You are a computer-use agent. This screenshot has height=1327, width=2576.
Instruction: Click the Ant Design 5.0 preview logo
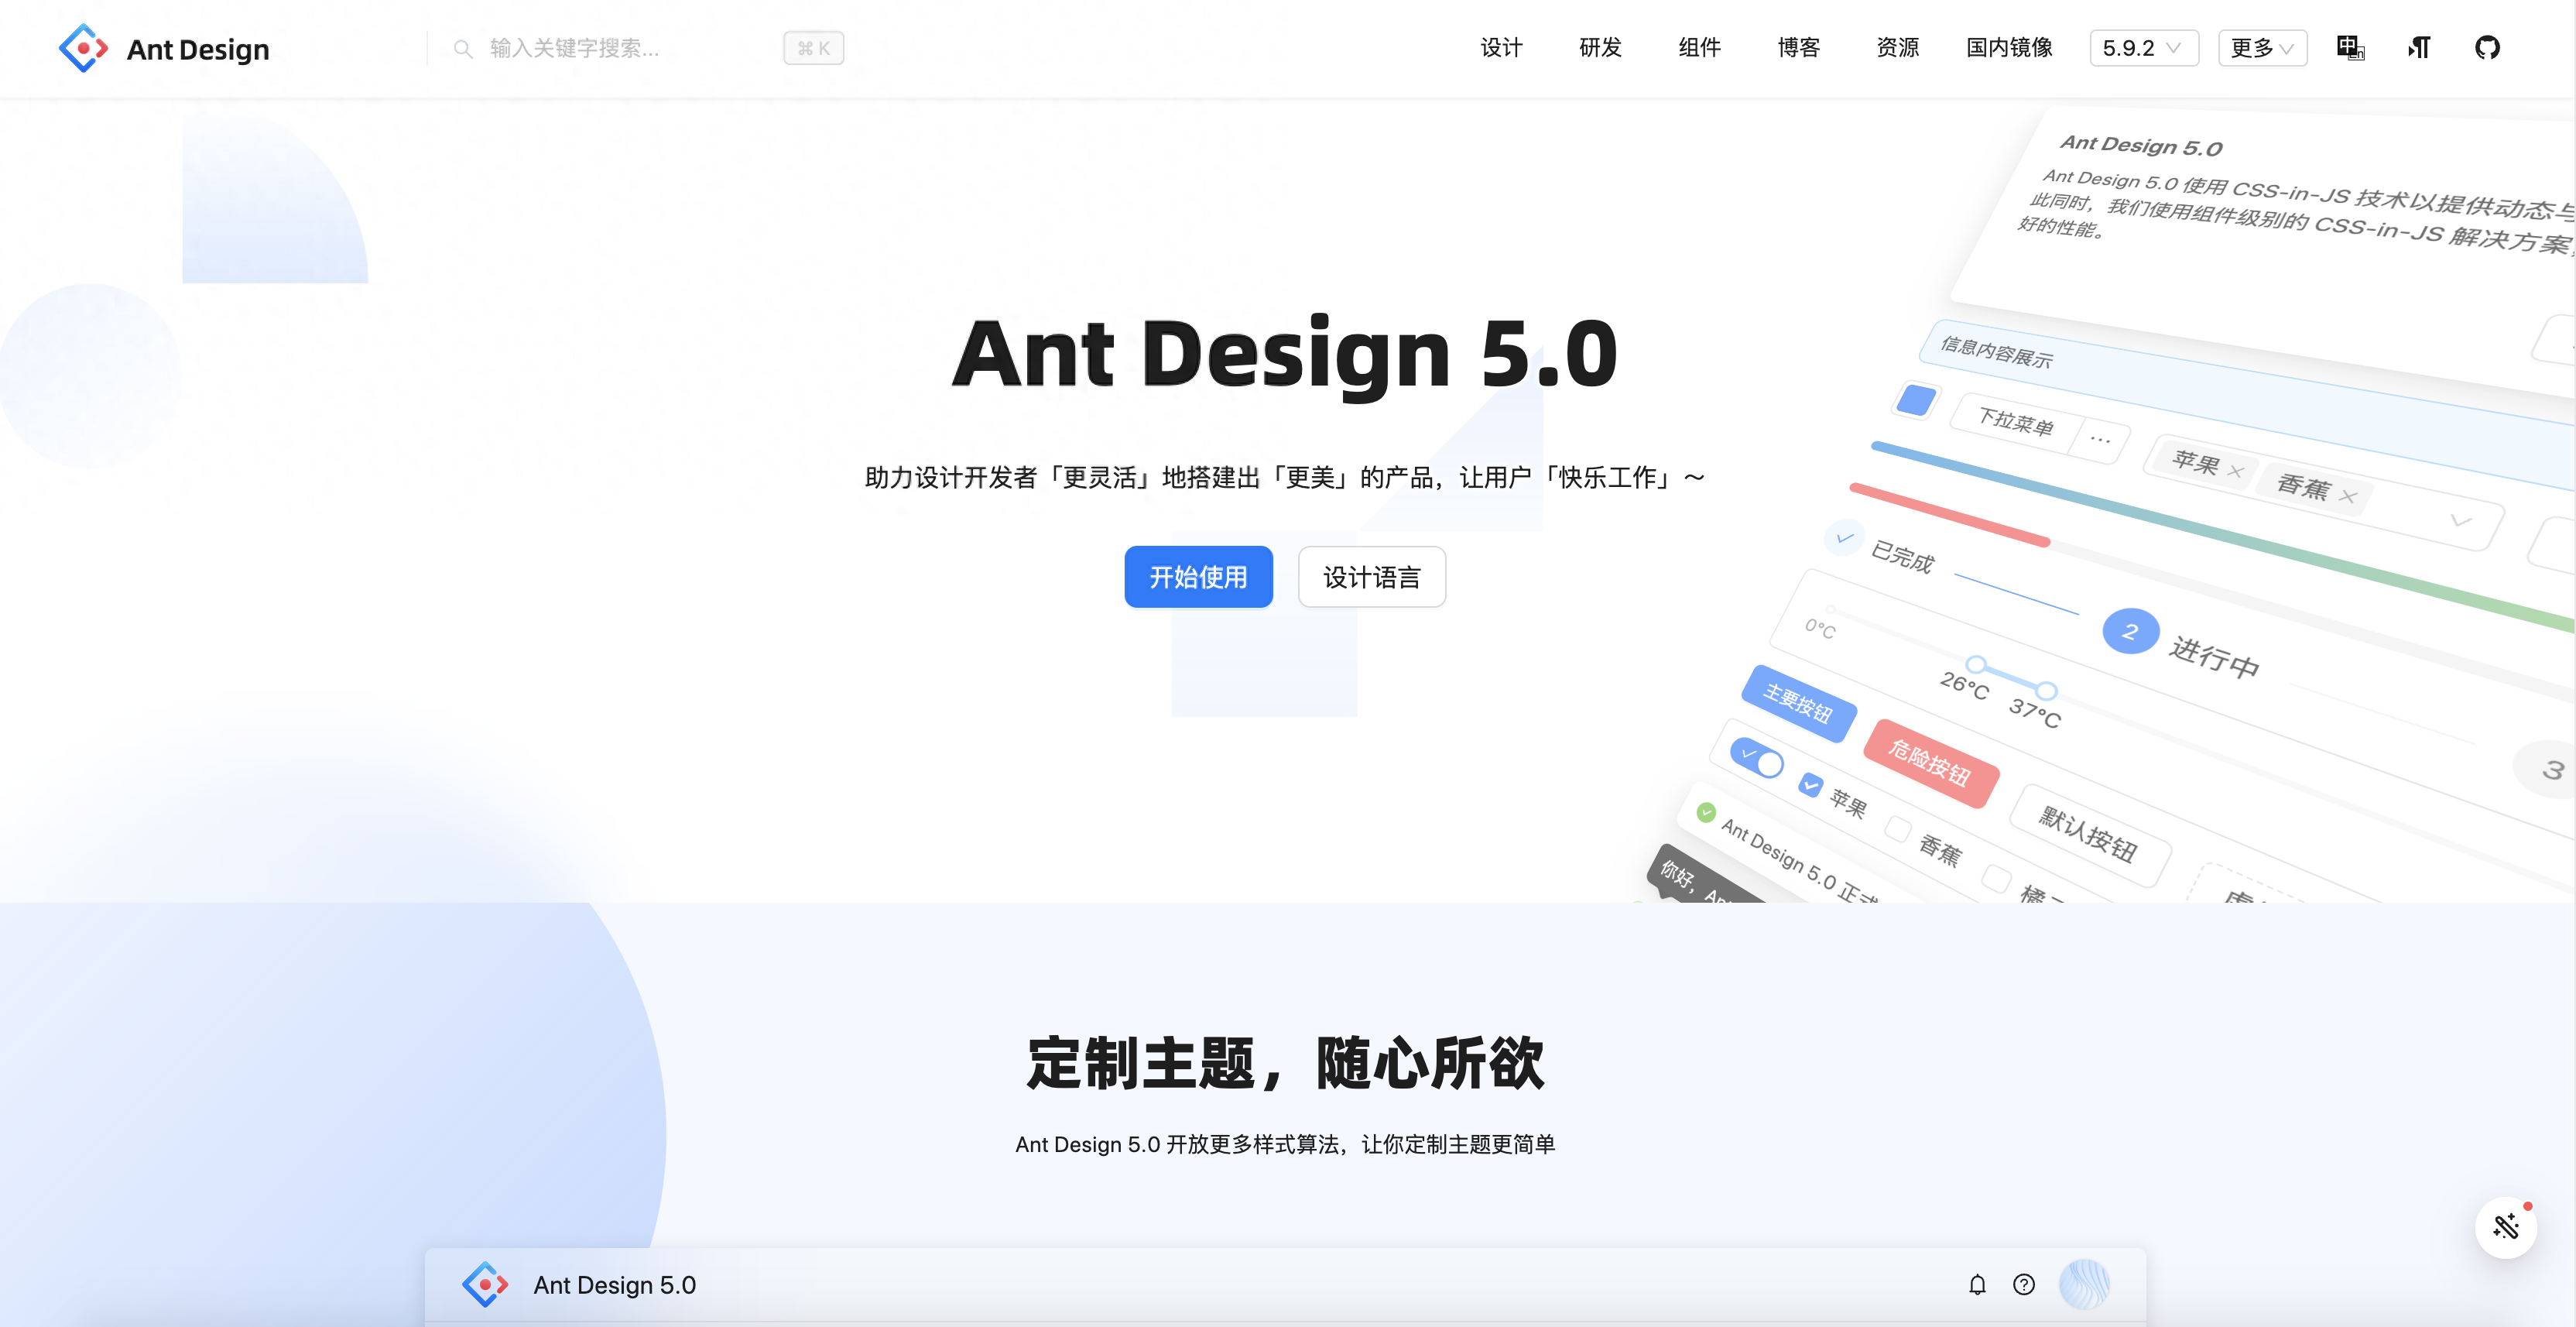pos(485,1285)
